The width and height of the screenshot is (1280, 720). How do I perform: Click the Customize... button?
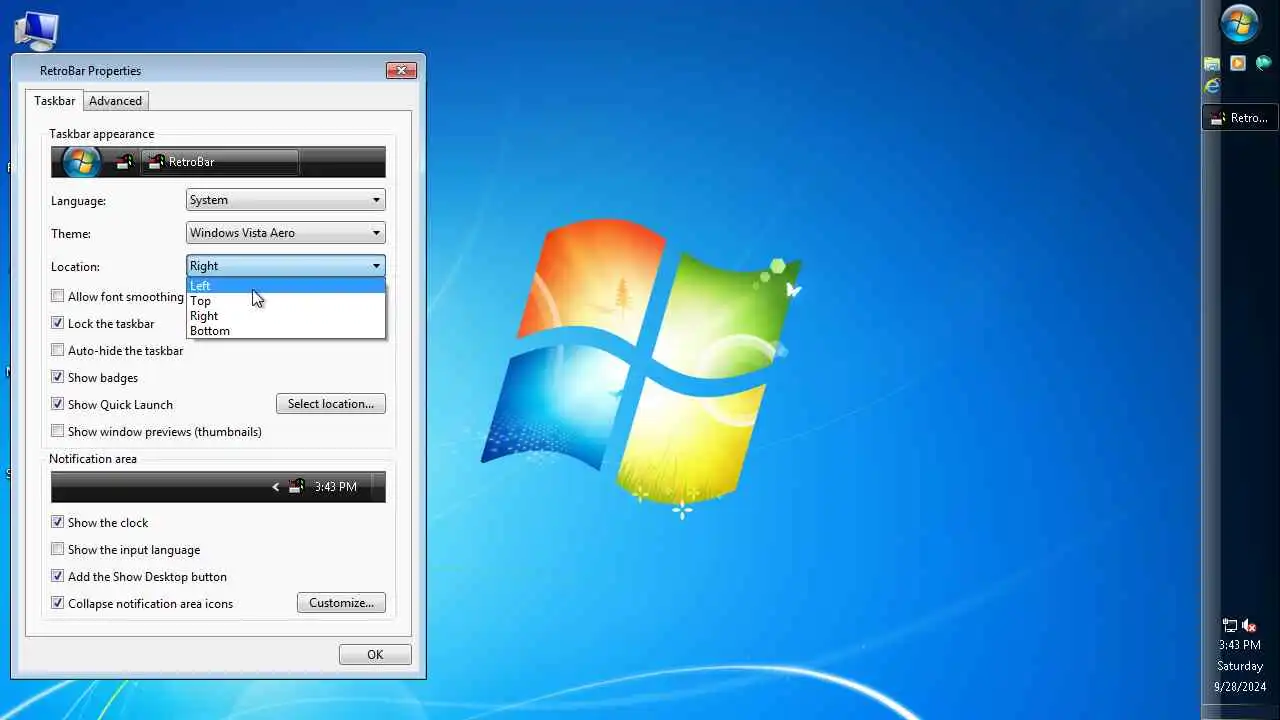click(x=341, y=603)
